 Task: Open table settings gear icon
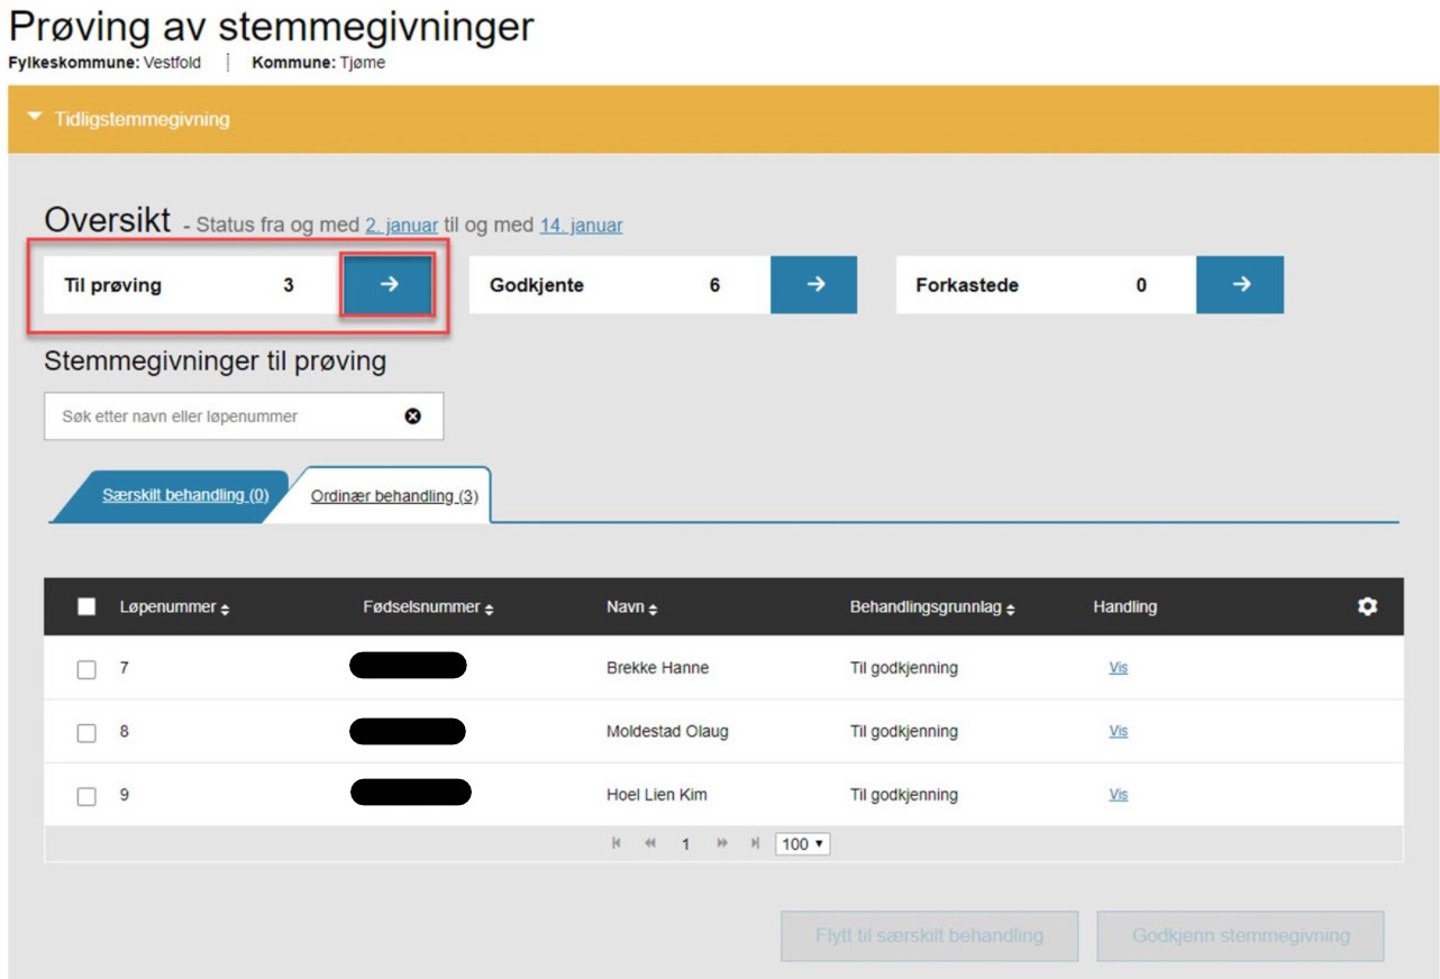[x=1367, y=606]
